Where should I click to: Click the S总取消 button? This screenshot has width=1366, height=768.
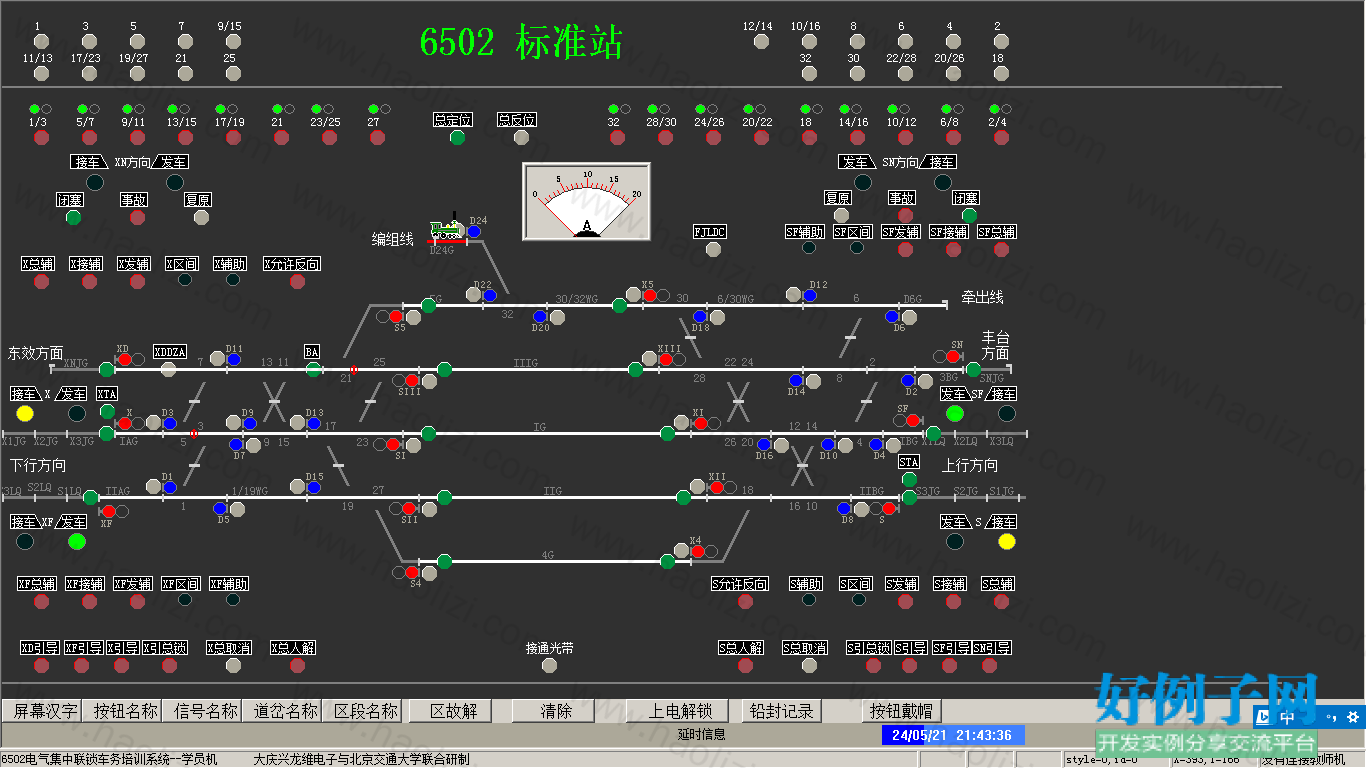click(809, 665)
